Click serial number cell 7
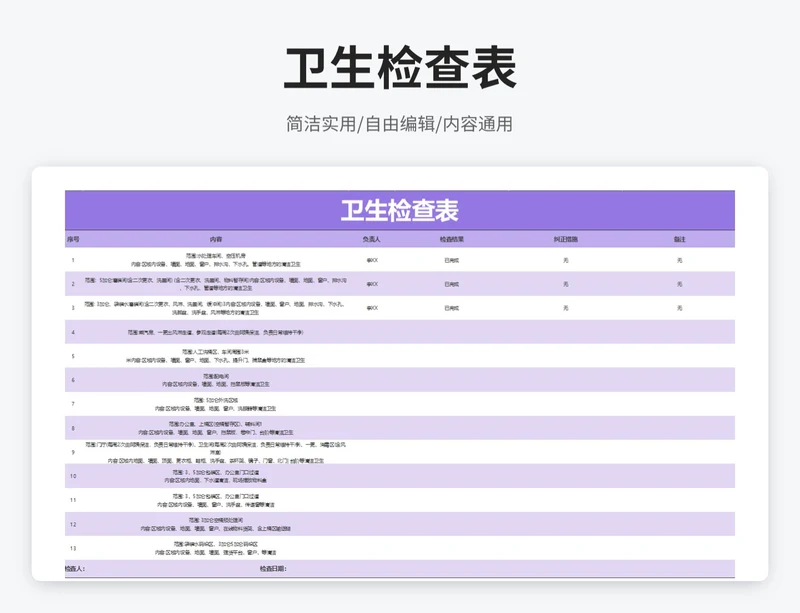800x613 pixels. [73, 404]
